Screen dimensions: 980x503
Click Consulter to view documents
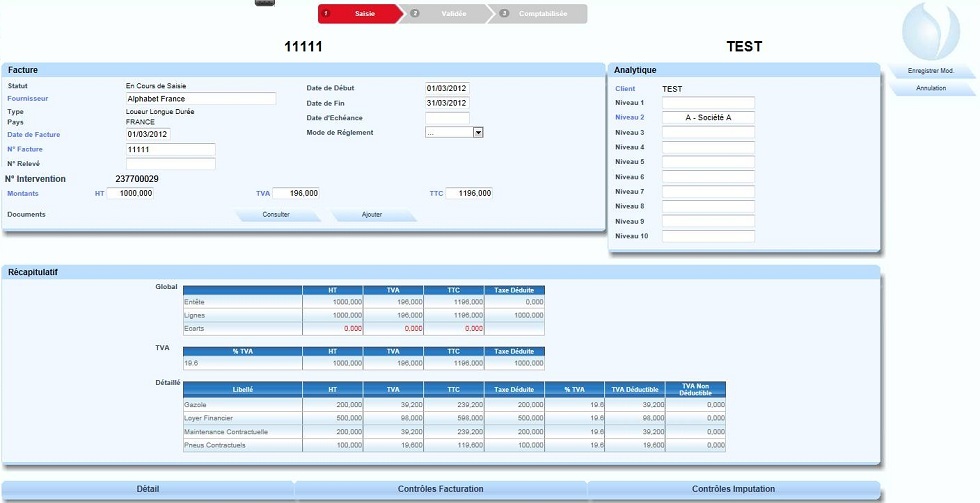[276, 215]
